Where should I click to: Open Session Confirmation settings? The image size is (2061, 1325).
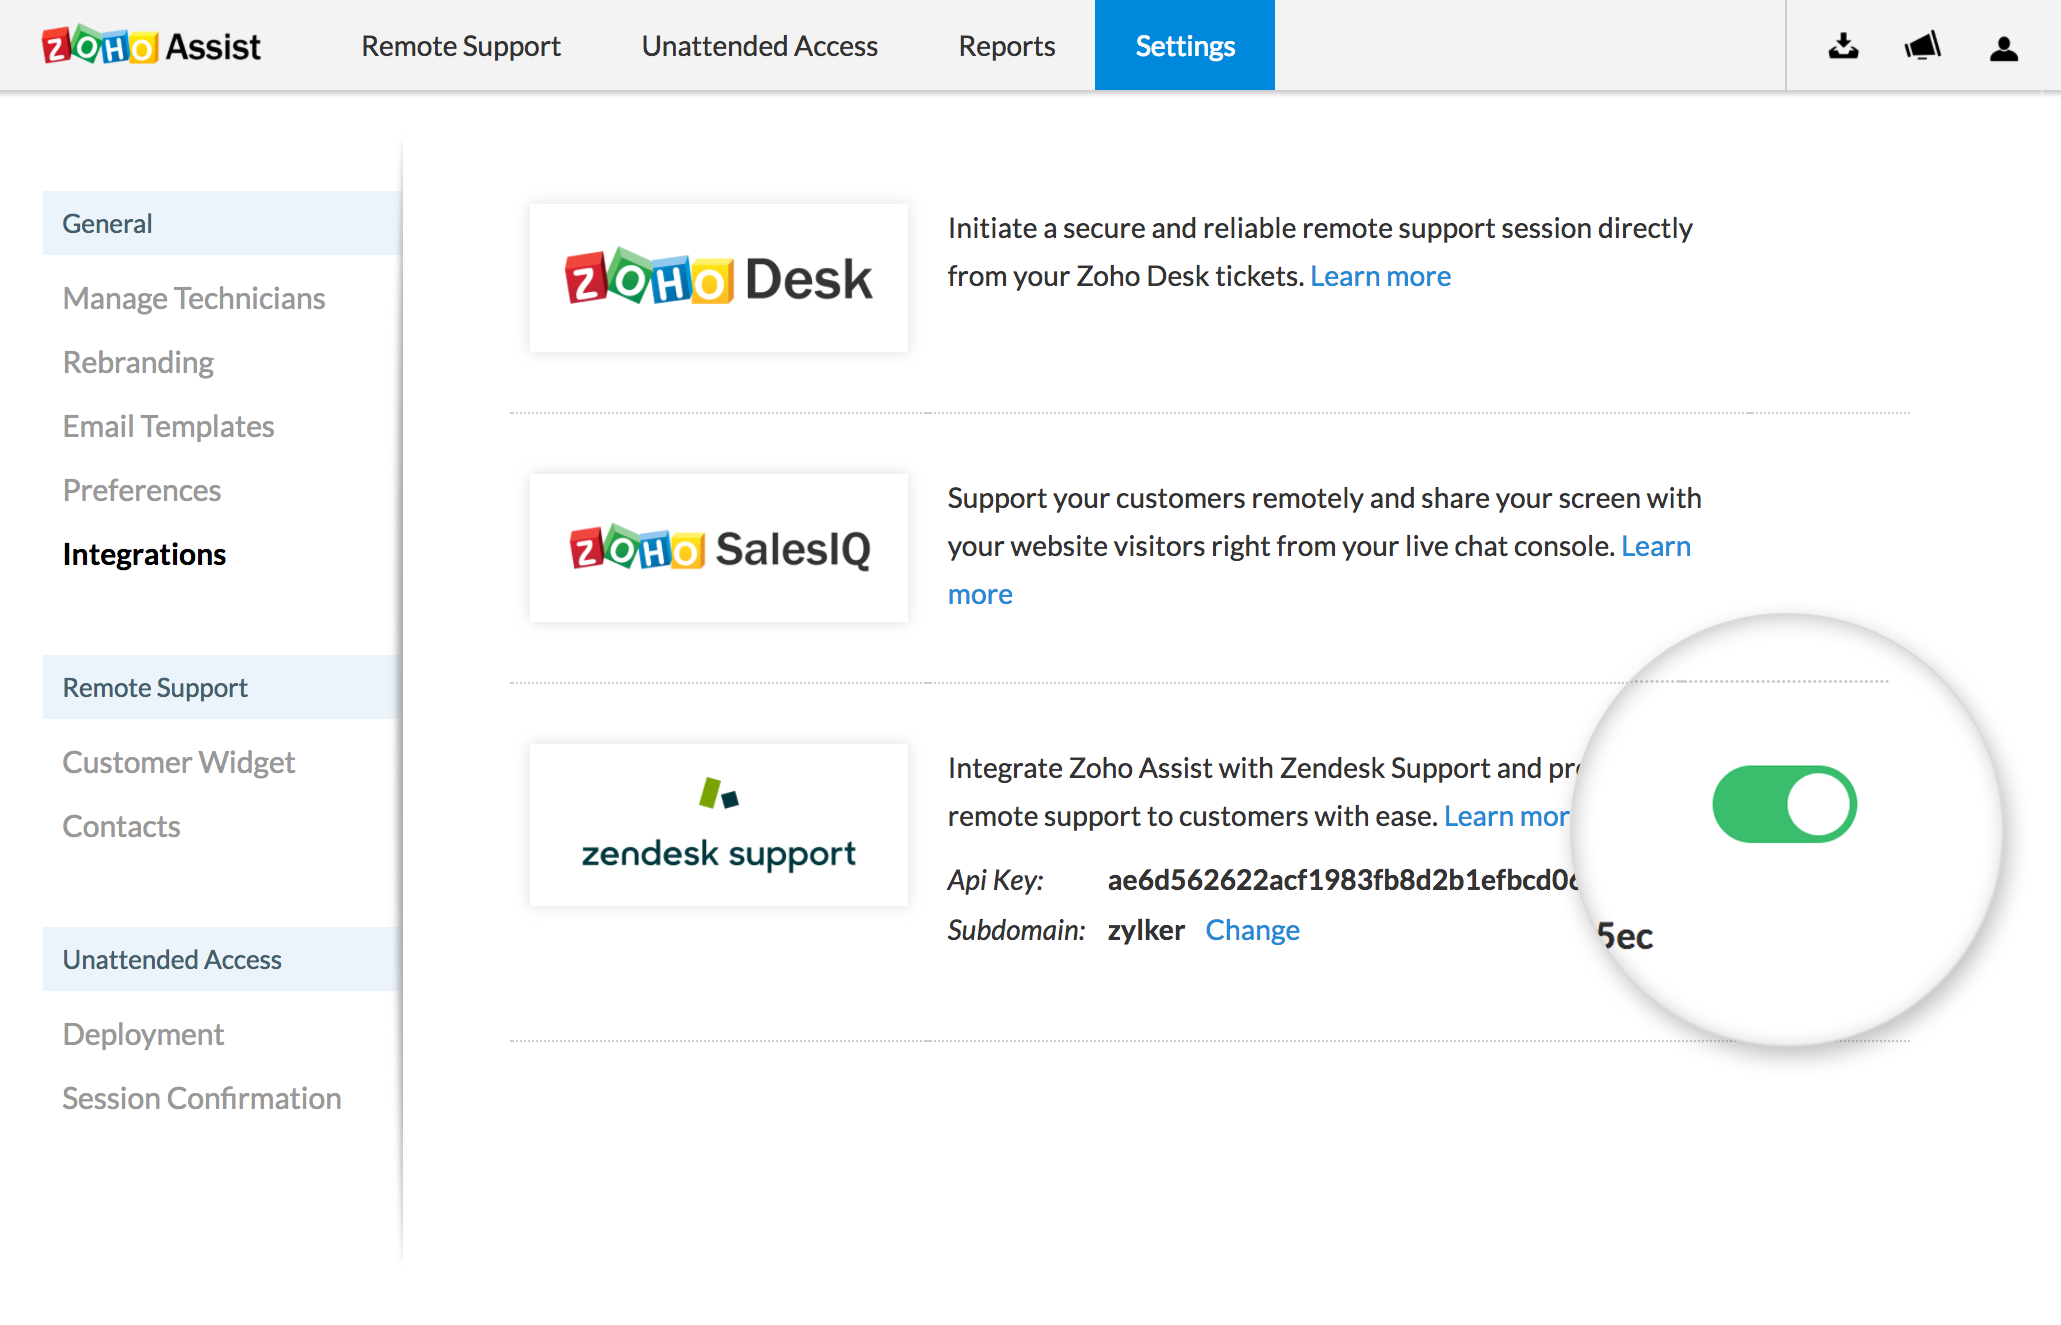tap(202, 1098)
